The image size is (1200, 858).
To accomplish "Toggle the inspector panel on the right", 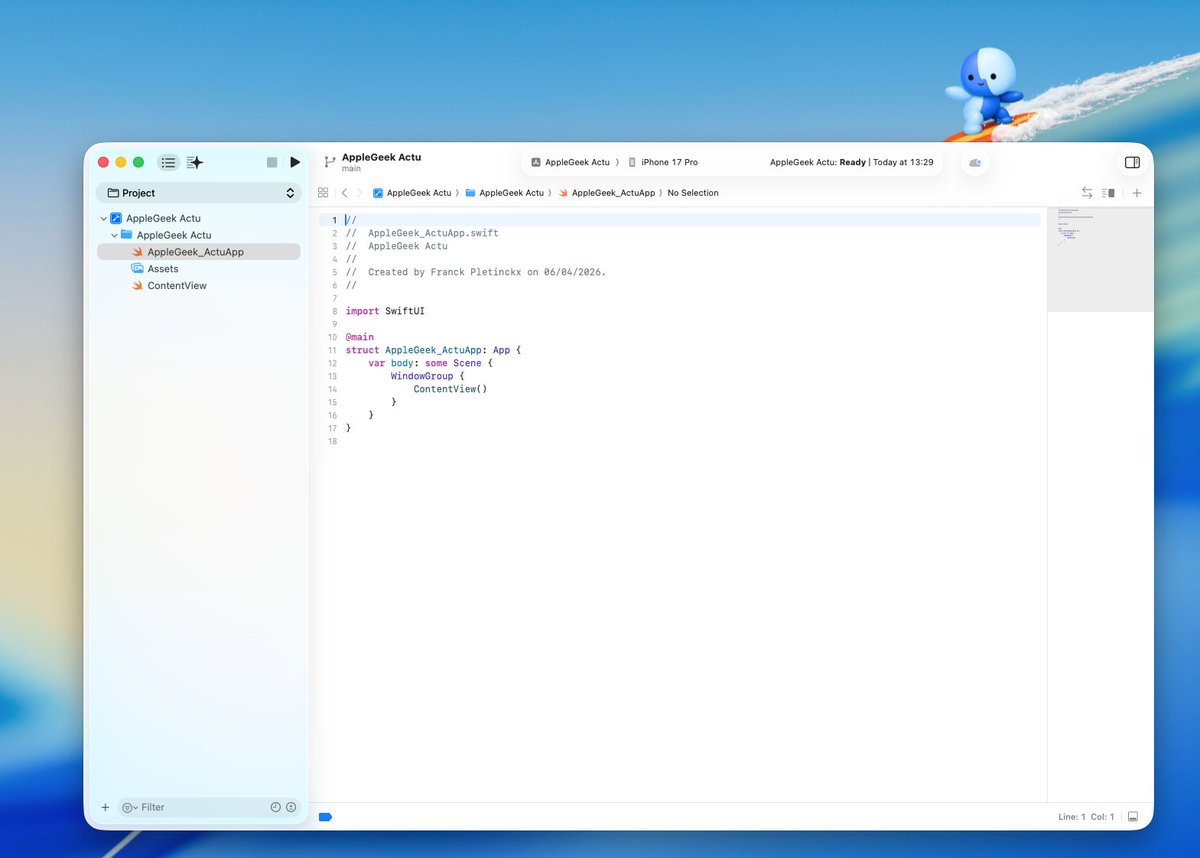I will [x=1132, y=162].
